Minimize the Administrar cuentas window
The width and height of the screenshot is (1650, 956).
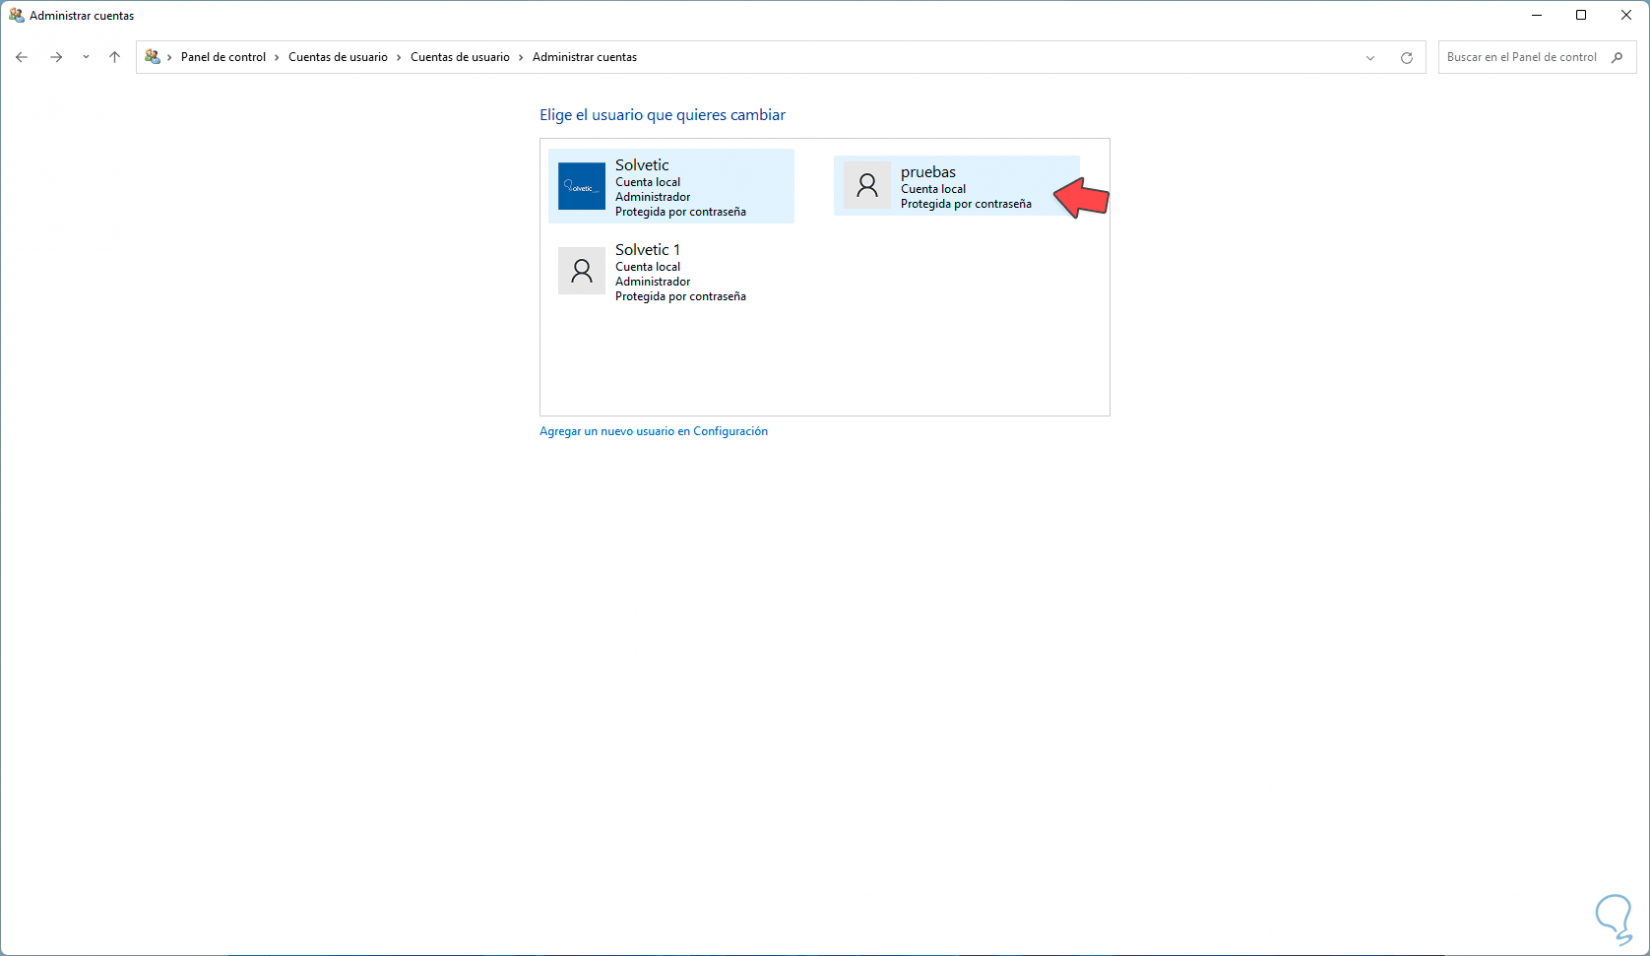[x=1537, y=15]
